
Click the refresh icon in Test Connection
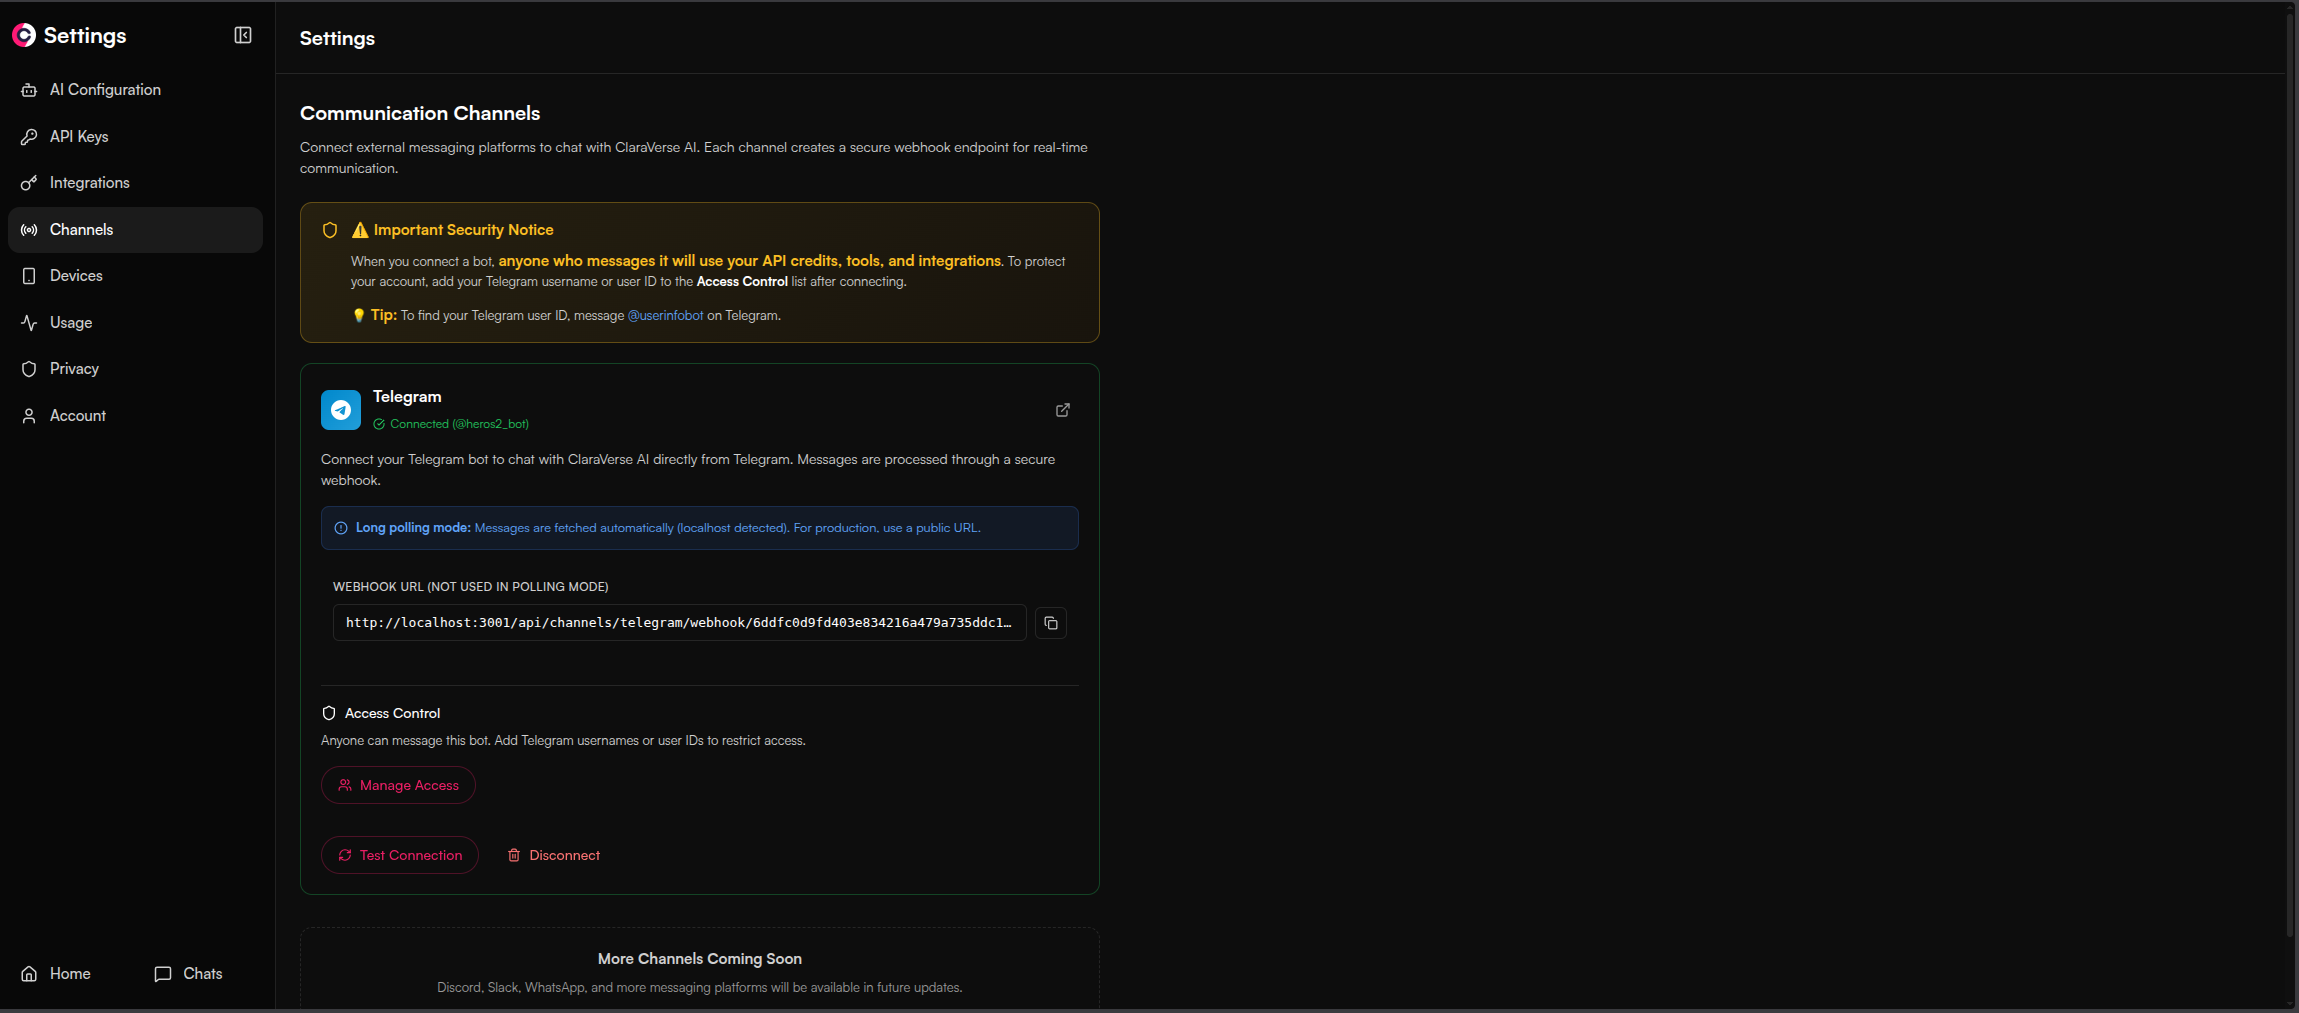click(x=345, y=855)
